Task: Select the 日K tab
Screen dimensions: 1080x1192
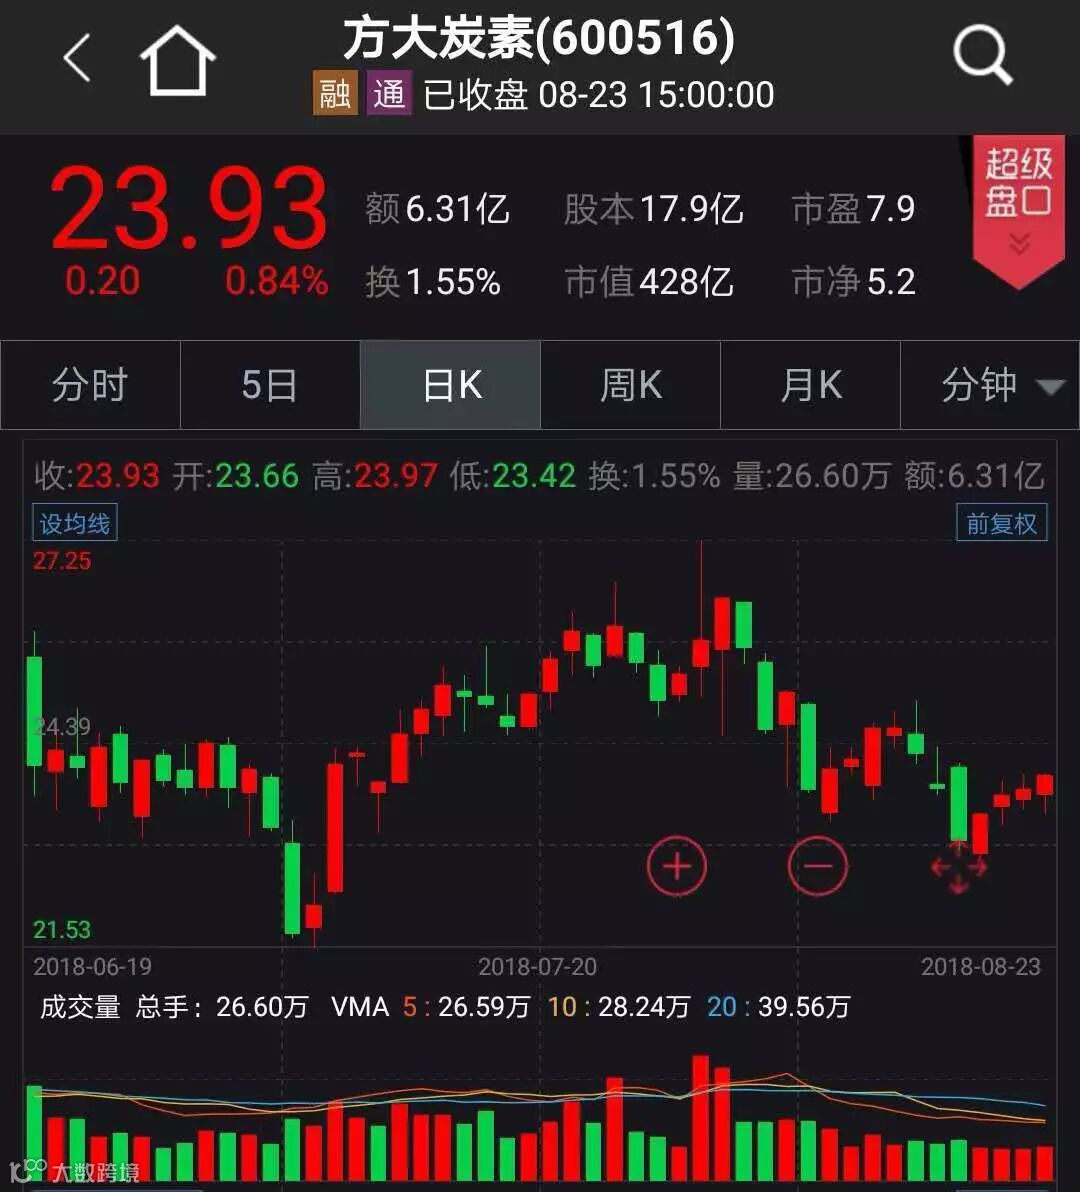Action: click(x=451, y=385)
